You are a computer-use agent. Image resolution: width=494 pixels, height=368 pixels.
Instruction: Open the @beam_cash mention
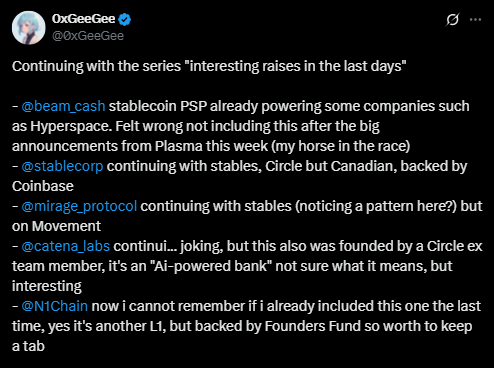tap(63, 106)
